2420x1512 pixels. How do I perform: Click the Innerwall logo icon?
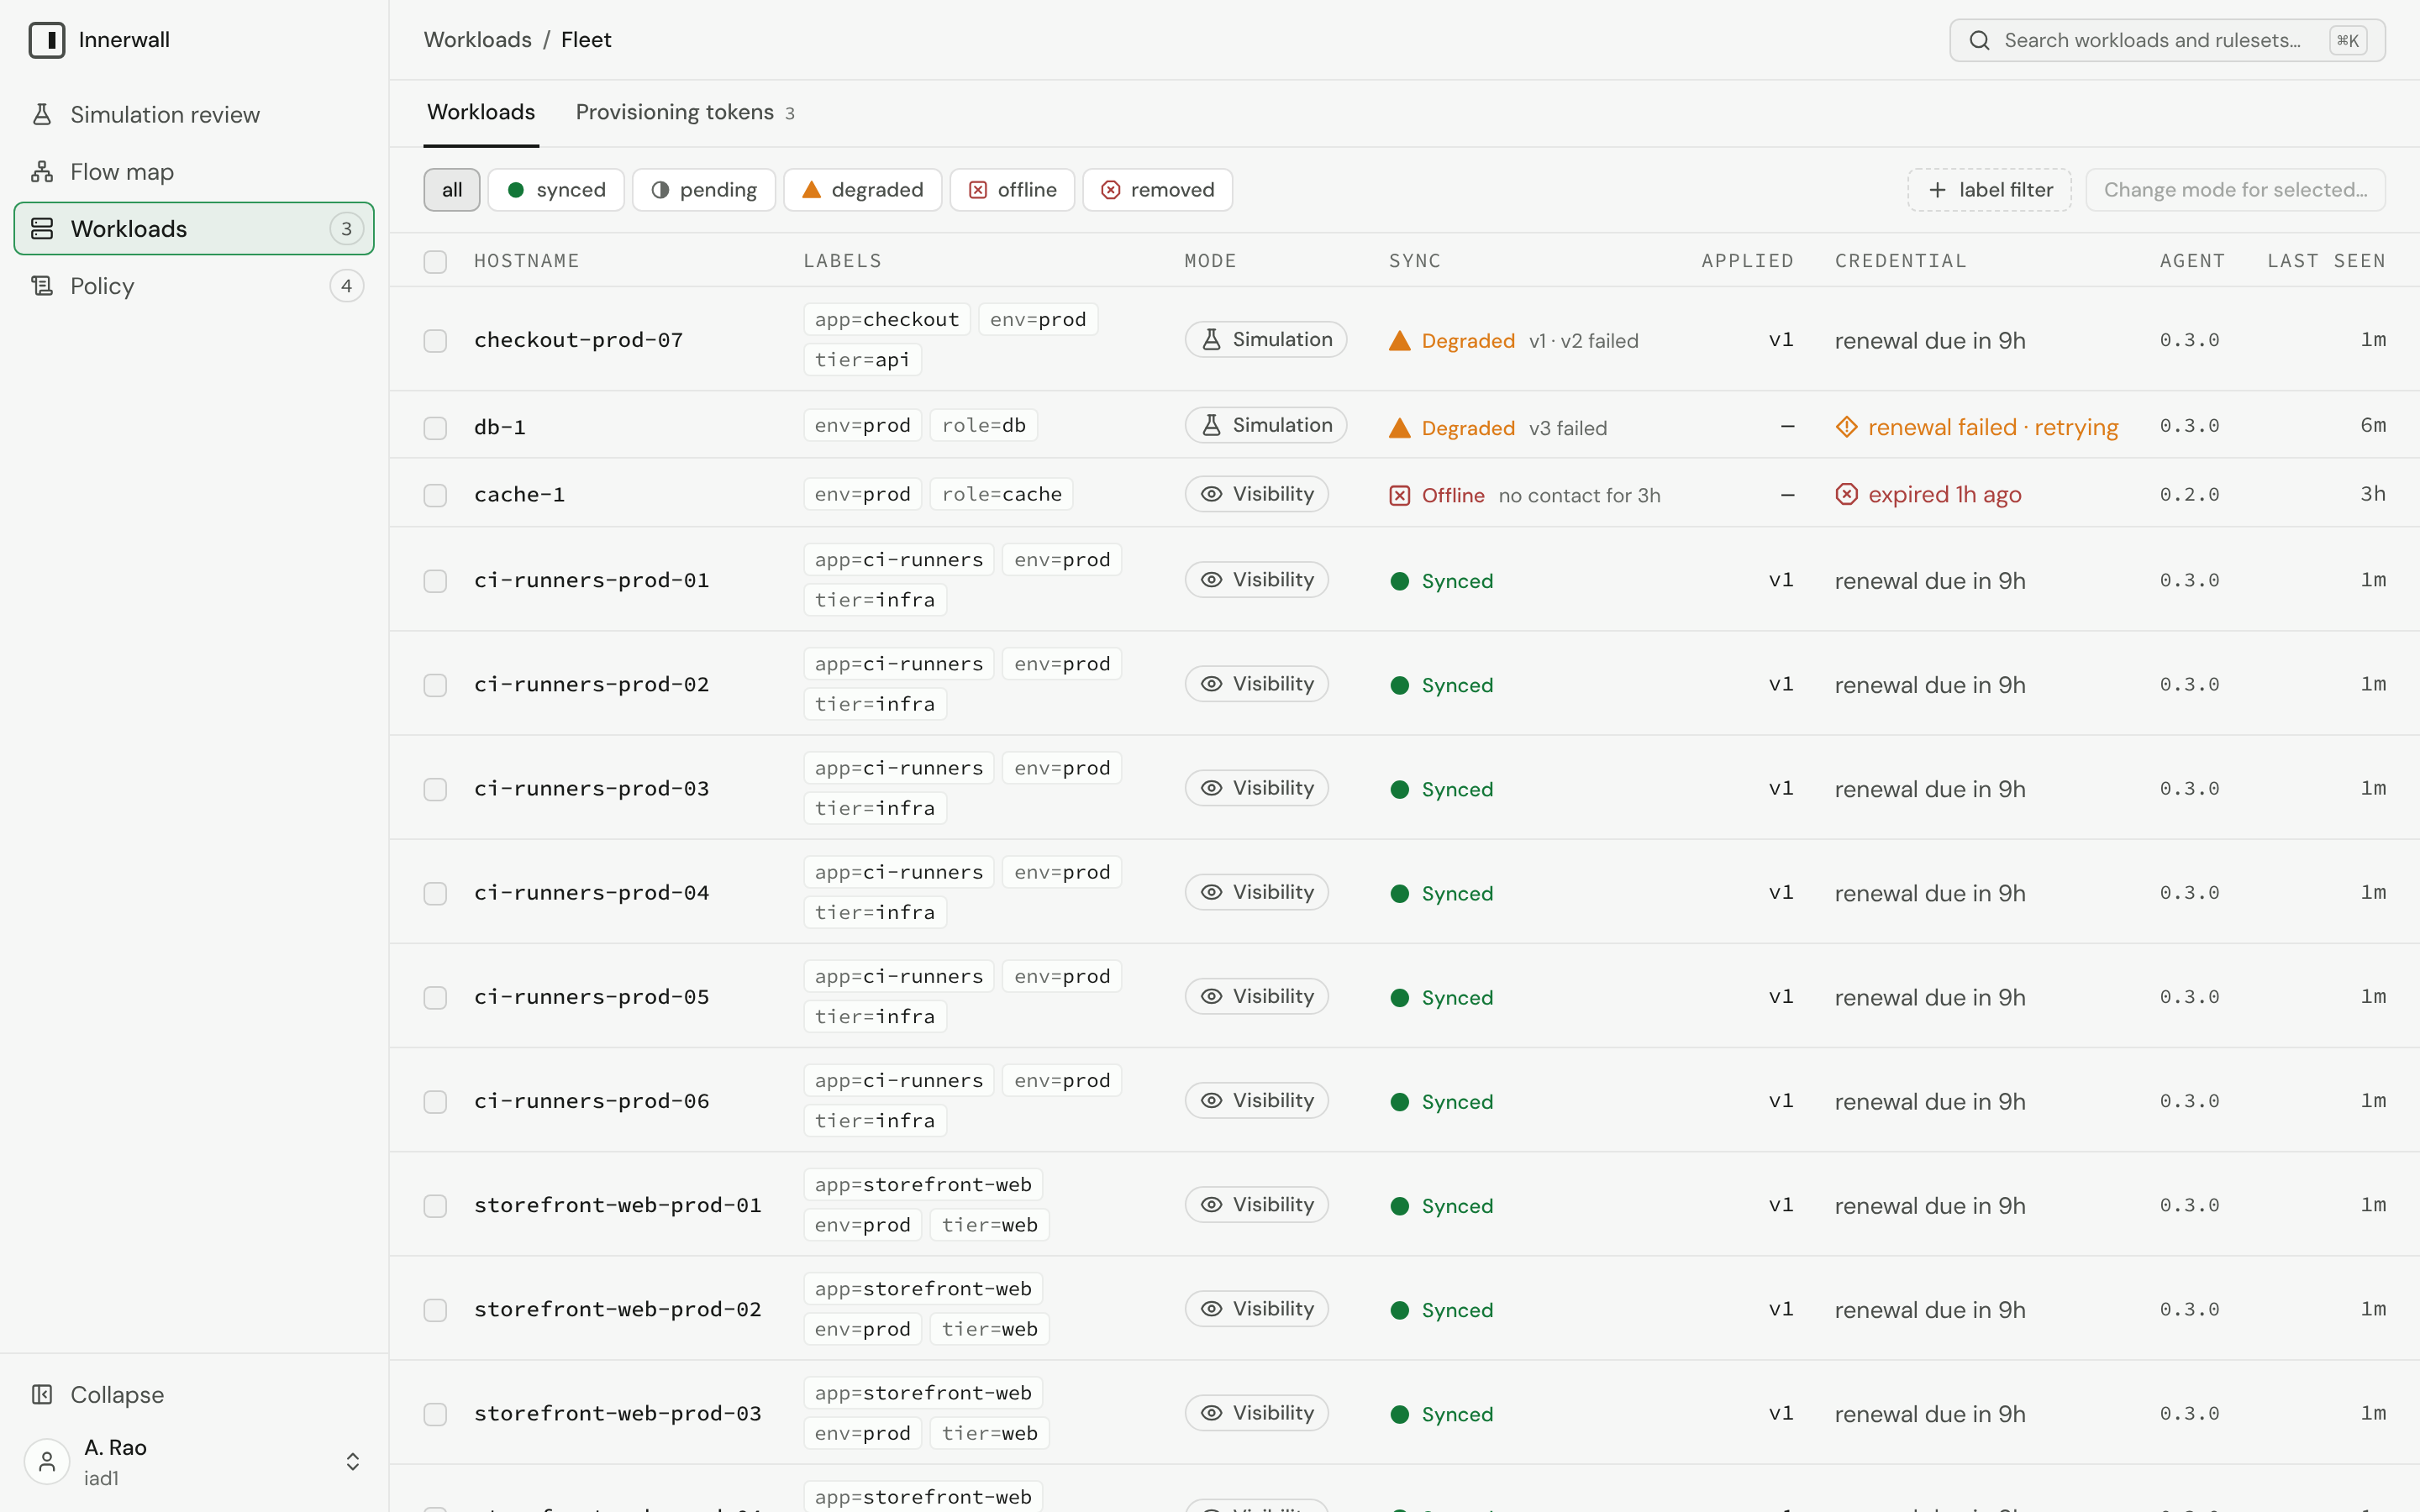(x=47, y=40)
